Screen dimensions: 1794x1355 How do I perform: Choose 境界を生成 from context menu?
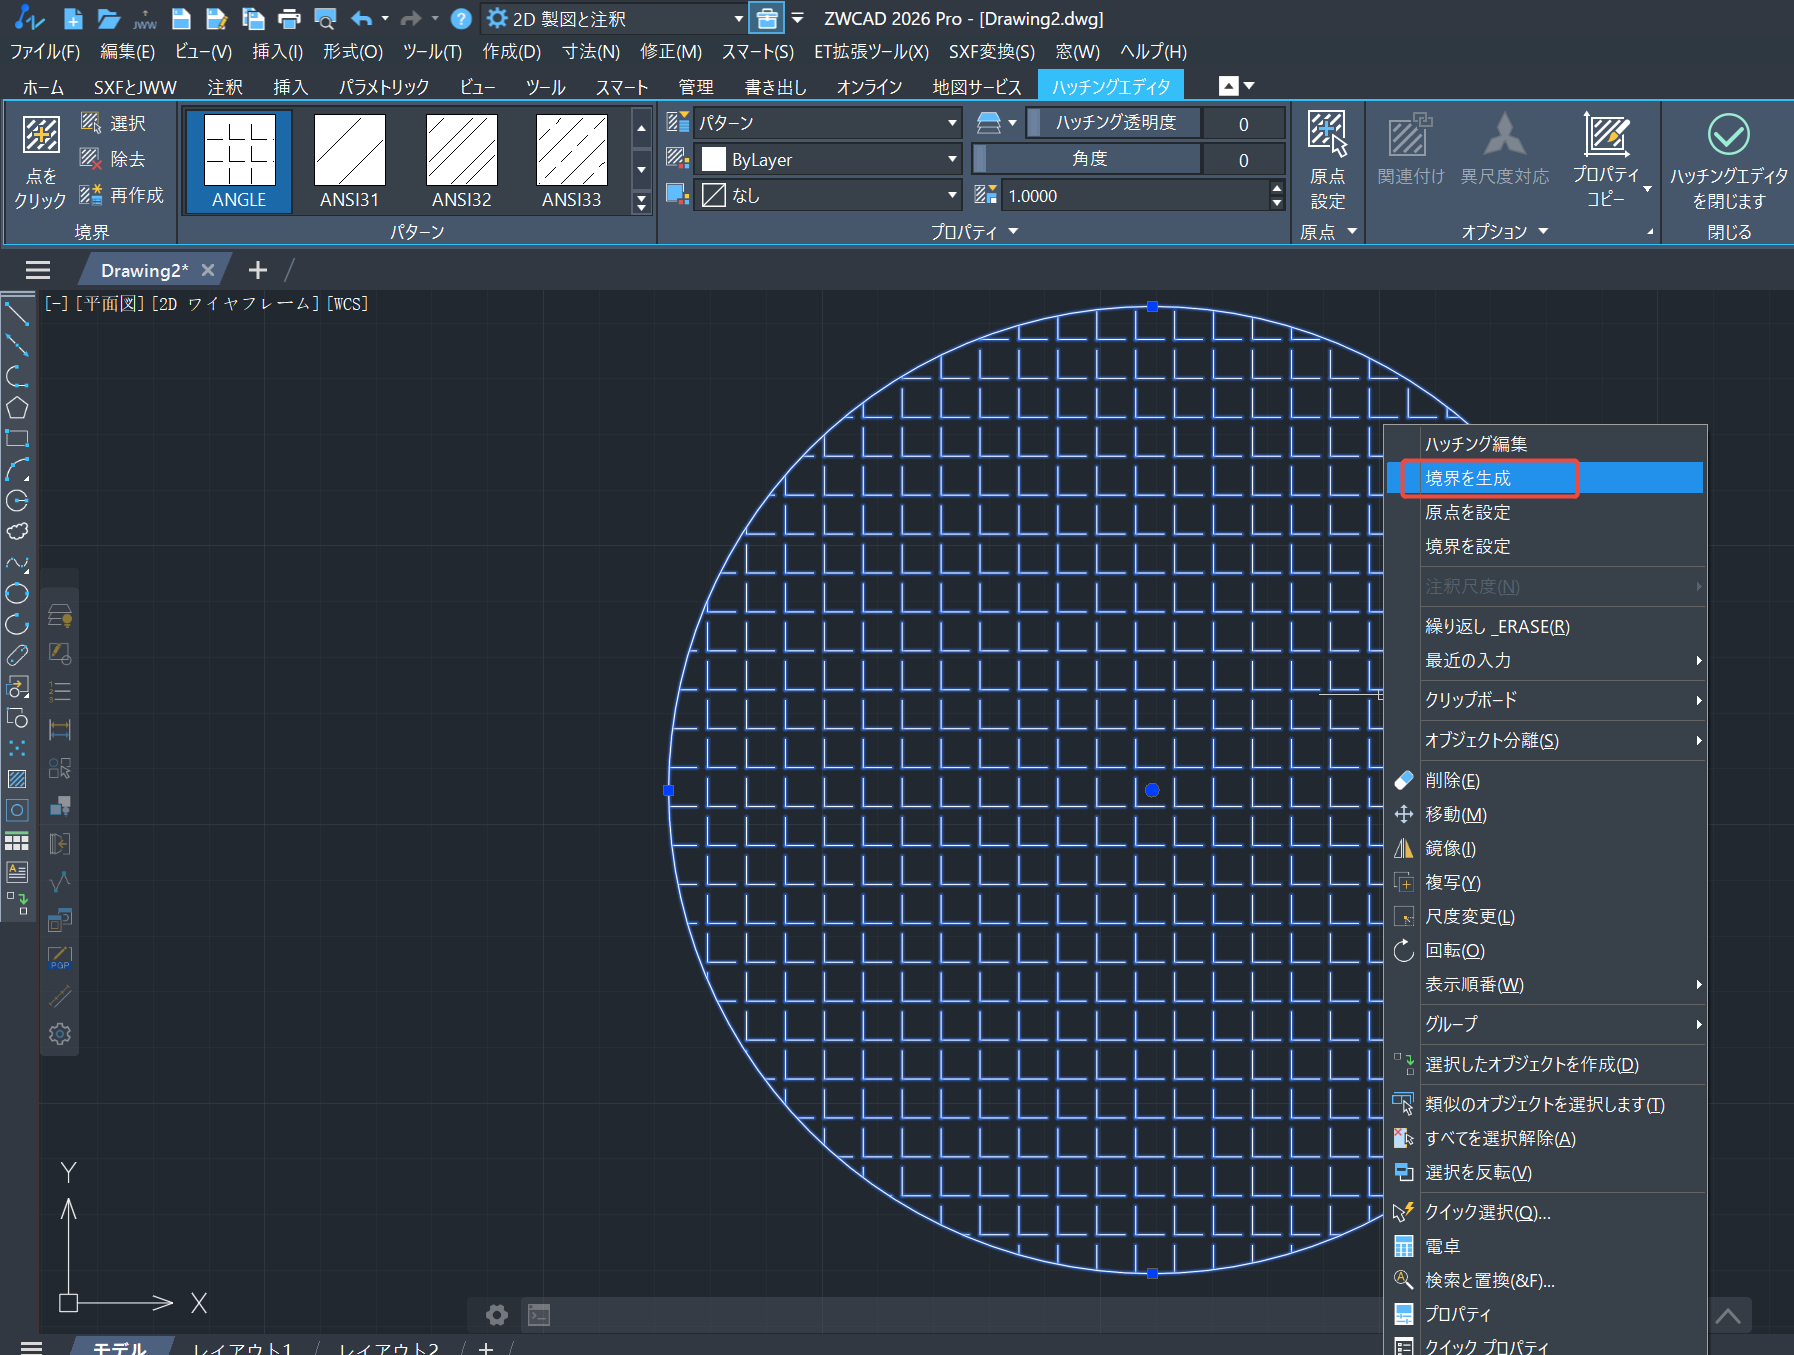pos(1467,478)
